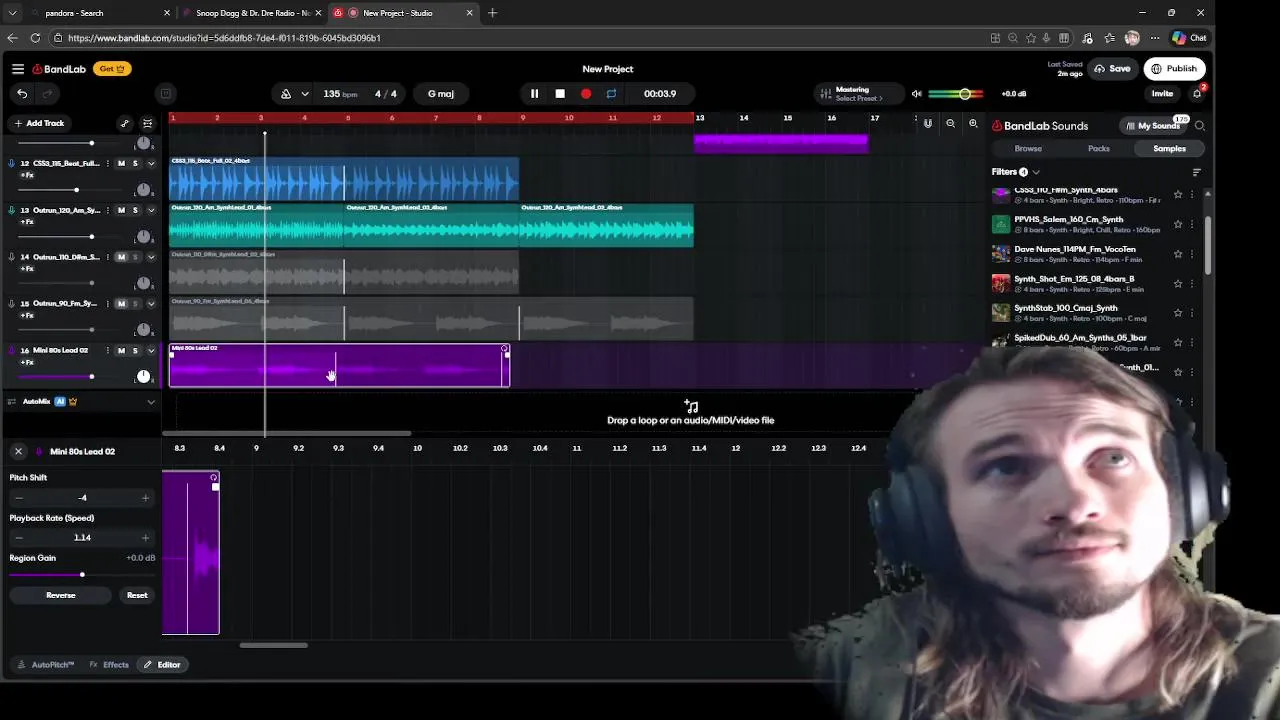Click the Save button

coord(1112,69)
